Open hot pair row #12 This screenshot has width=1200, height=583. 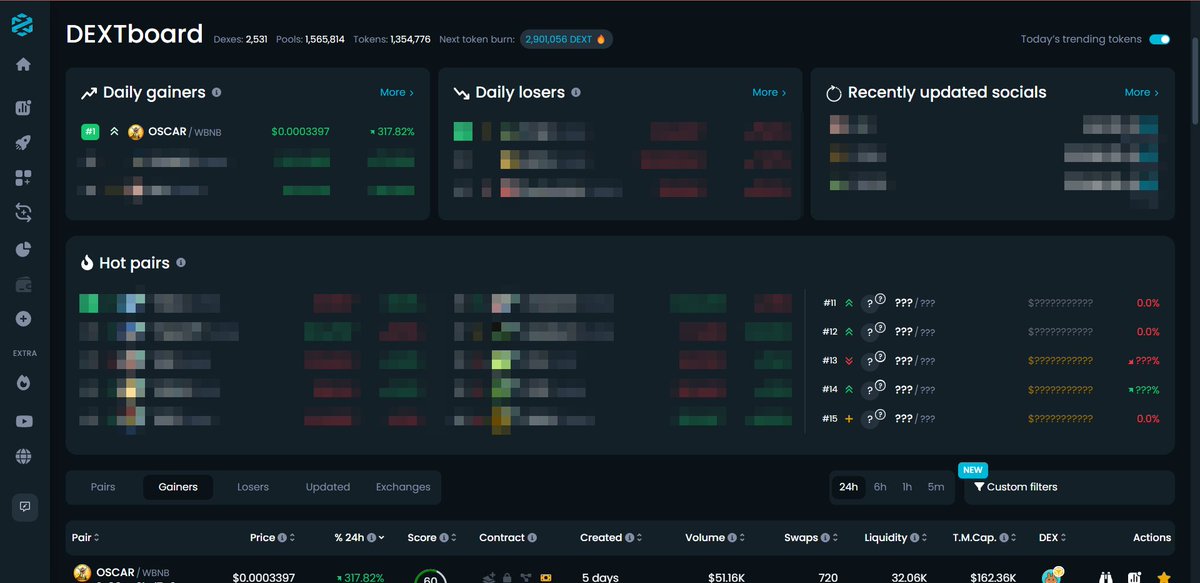[991, 332]
